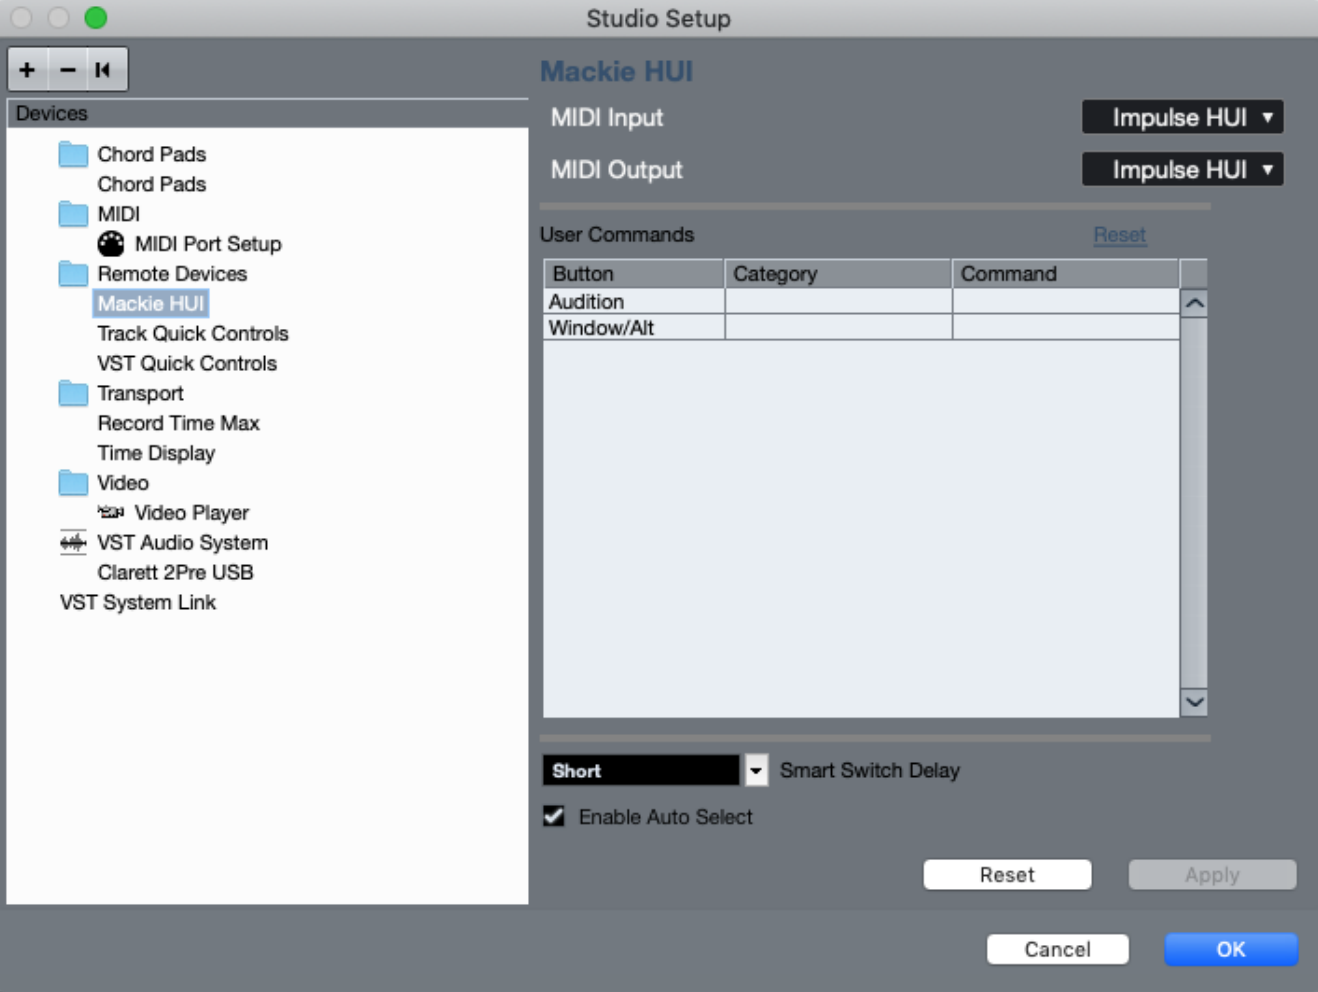Image resolution: width=1318 pixels, height=992 pixels.
Task: Click the Remote Devices folder icon
Action: click(73, 274)
